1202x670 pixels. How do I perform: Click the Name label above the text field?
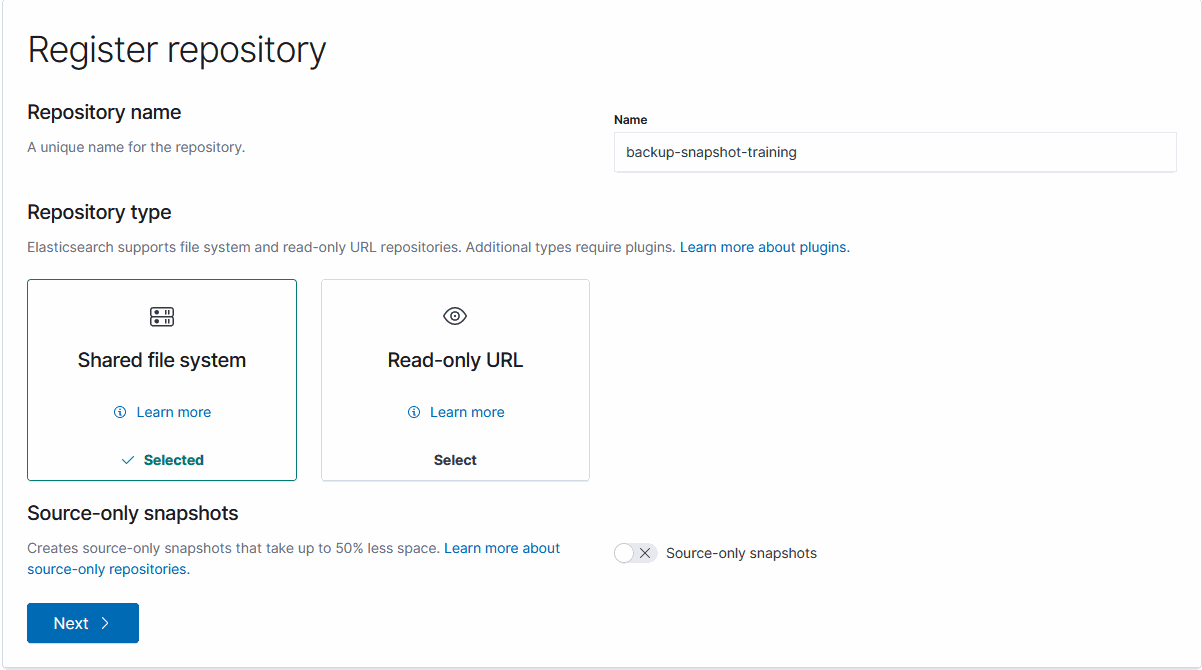(630, 119)
